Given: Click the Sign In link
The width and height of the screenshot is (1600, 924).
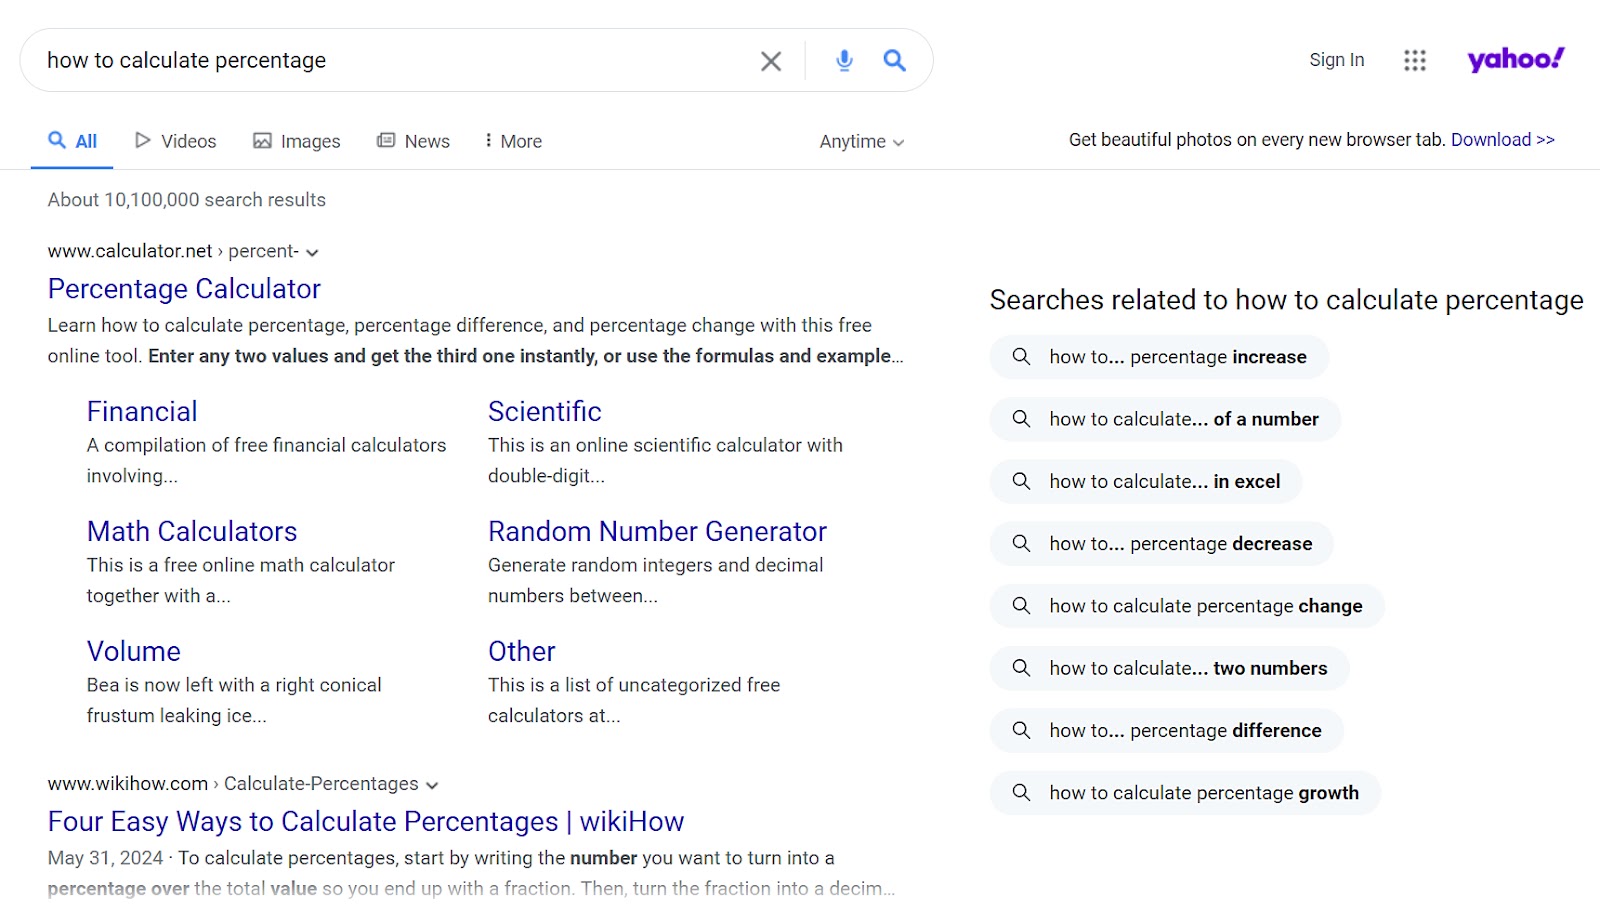Looking at the screenshot, I should [1336, 60].
